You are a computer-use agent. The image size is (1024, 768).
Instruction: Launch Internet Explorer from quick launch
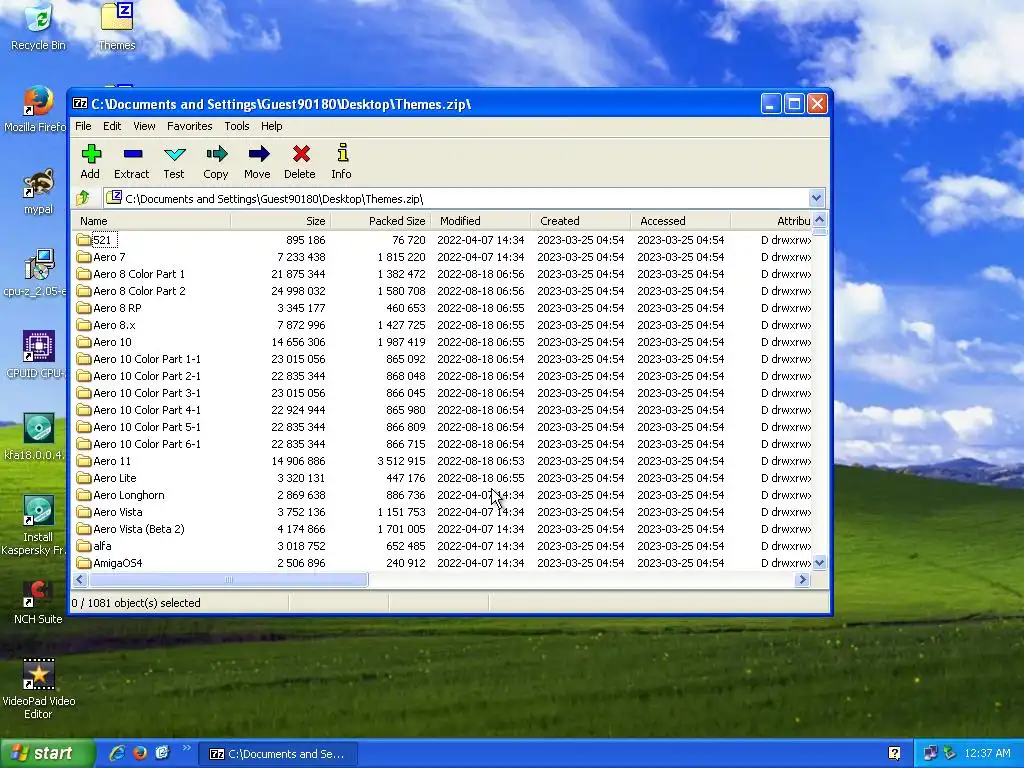(117, 753)
